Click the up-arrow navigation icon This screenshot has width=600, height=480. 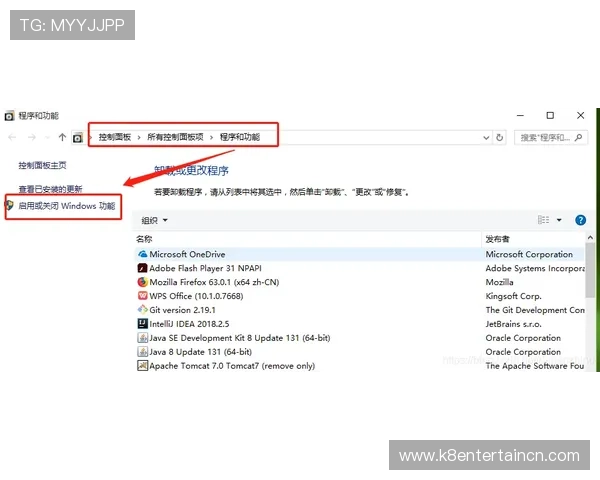[x=62, y=137]
